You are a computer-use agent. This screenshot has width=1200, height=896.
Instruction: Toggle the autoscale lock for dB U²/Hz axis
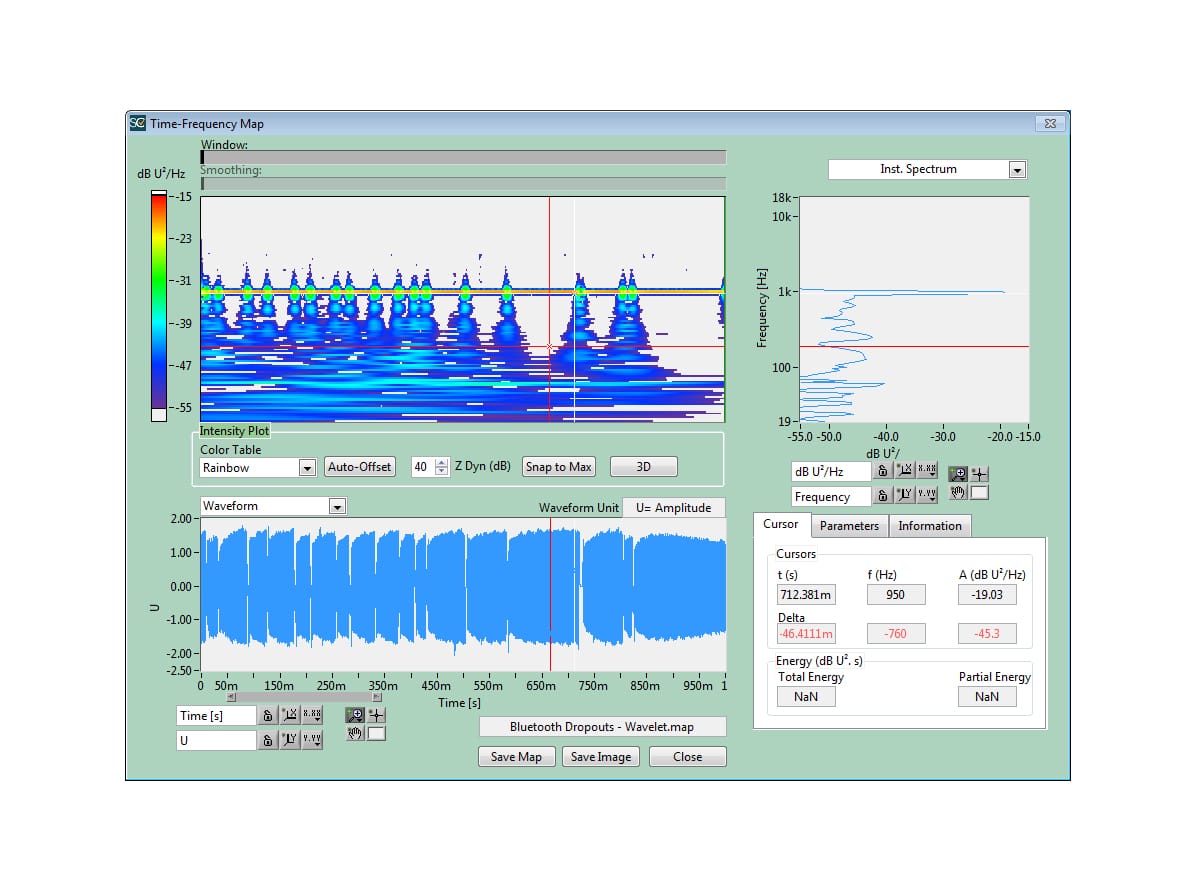[x=882, y=471]
